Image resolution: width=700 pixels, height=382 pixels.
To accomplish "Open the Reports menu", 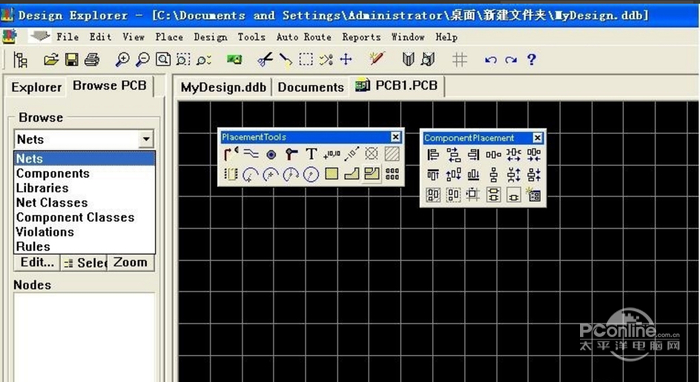I will tap(361, 37).
